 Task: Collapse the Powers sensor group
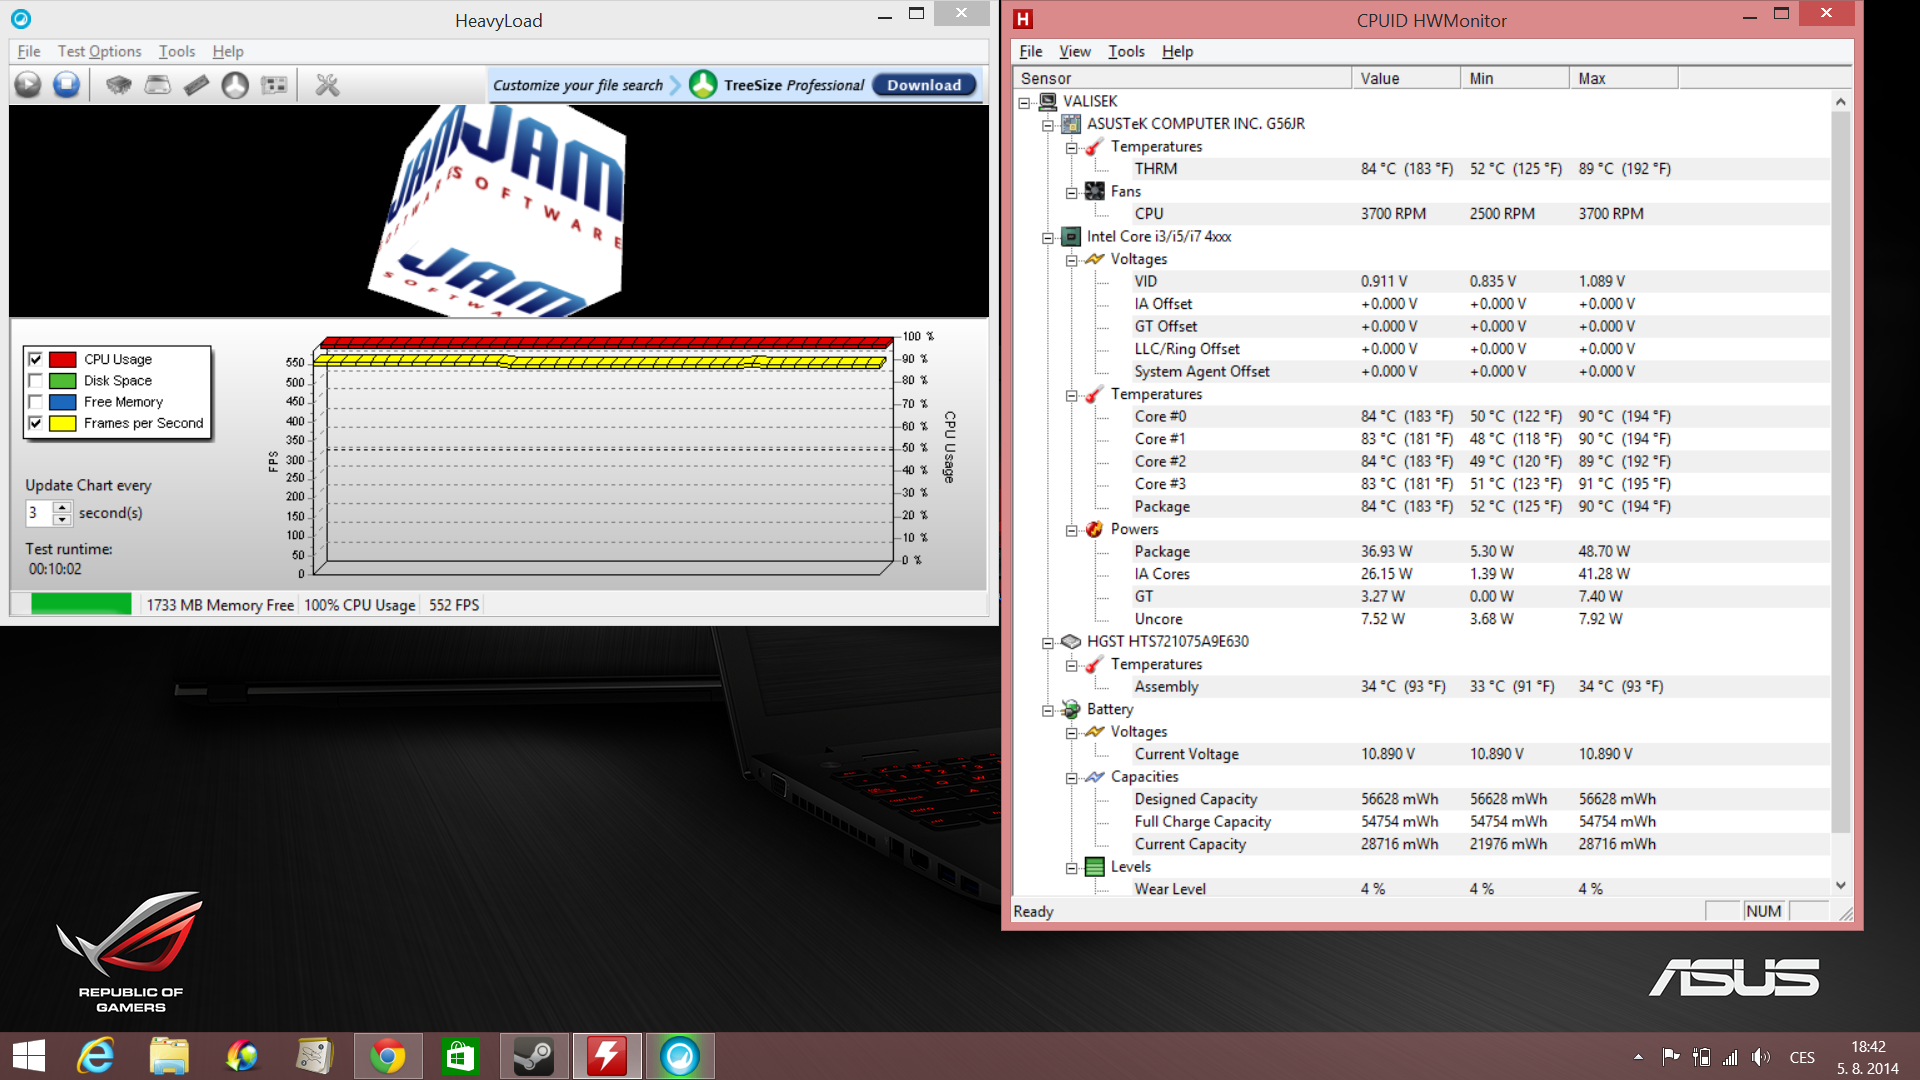pyautogui.click(x=1071, y=530)
